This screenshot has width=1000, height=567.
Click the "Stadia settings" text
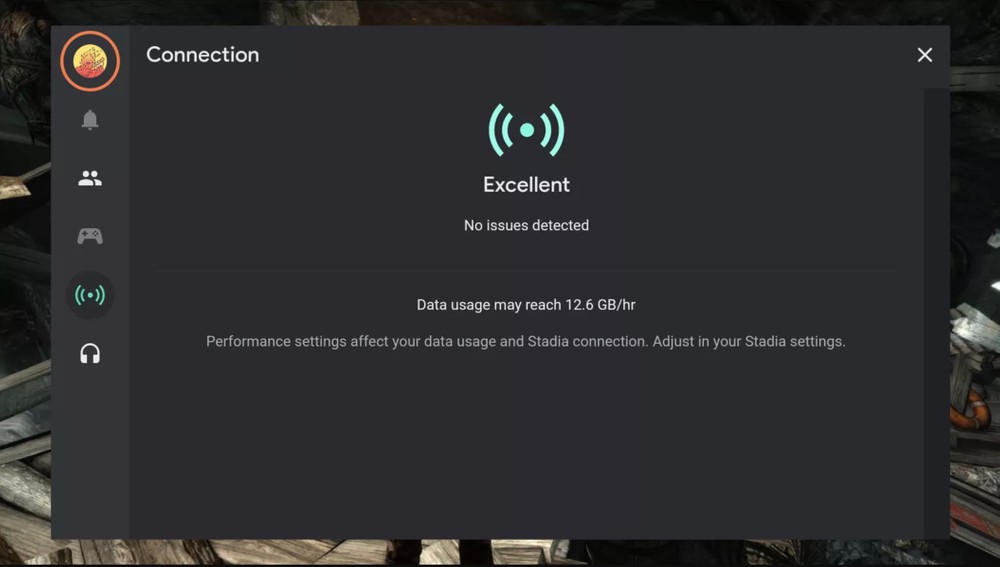(792, 342)
